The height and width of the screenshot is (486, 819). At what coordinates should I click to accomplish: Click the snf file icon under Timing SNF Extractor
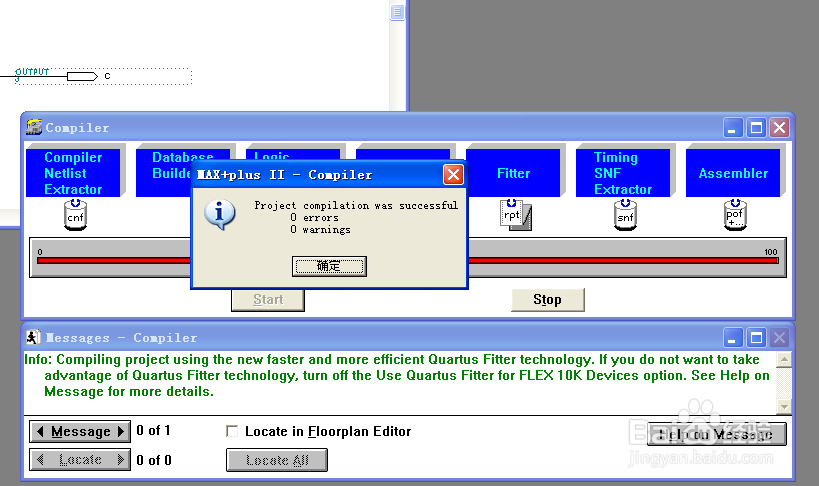coord(625,215)
